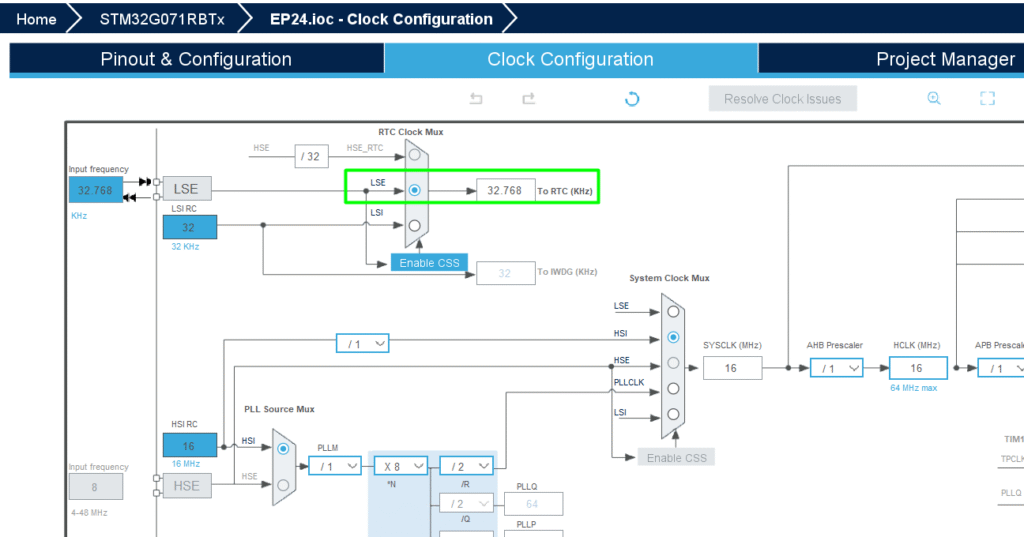1024x537 pixels.
Task: Click the LSE input frequency field
Action: click(x=96, y=190)
